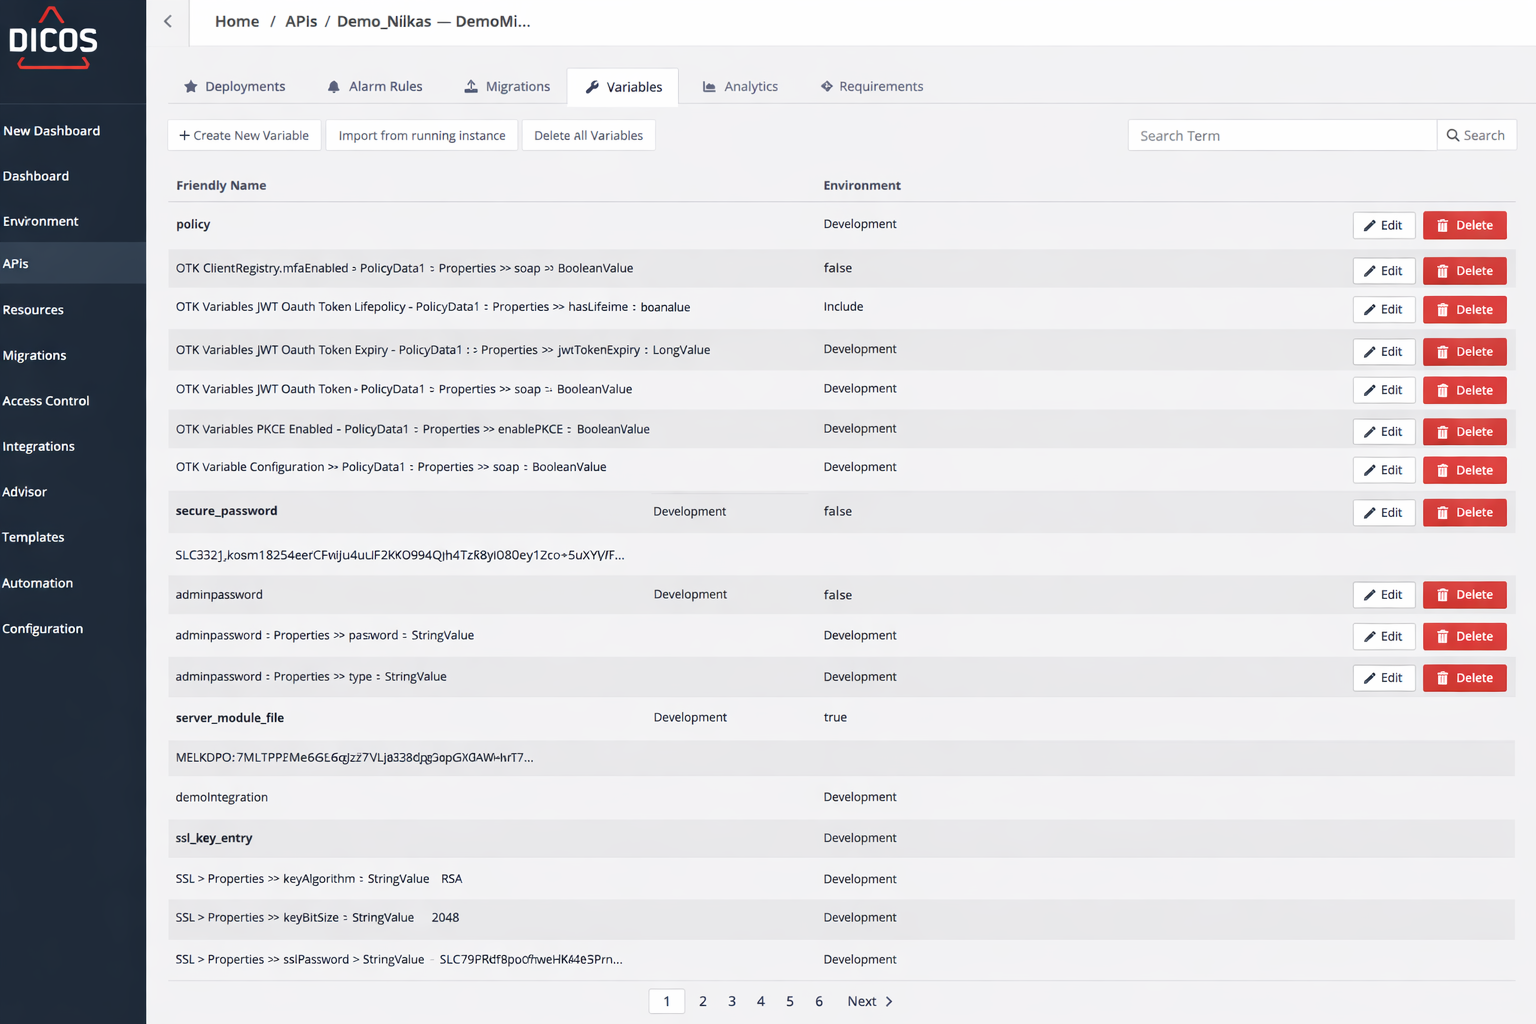Delete the policy variable

(1464, 226)
